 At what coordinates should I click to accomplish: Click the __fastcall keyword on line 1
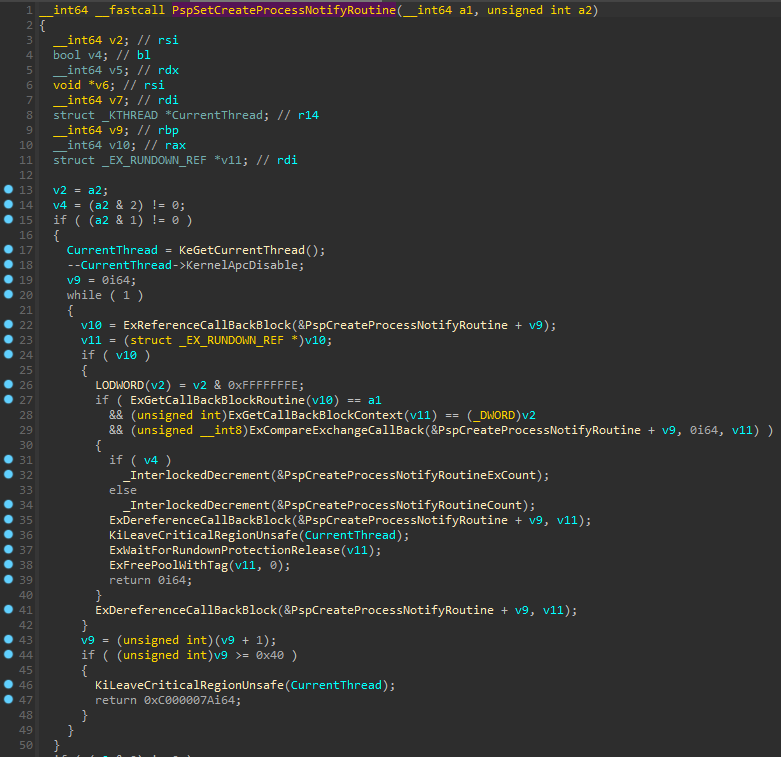(130, 10)
